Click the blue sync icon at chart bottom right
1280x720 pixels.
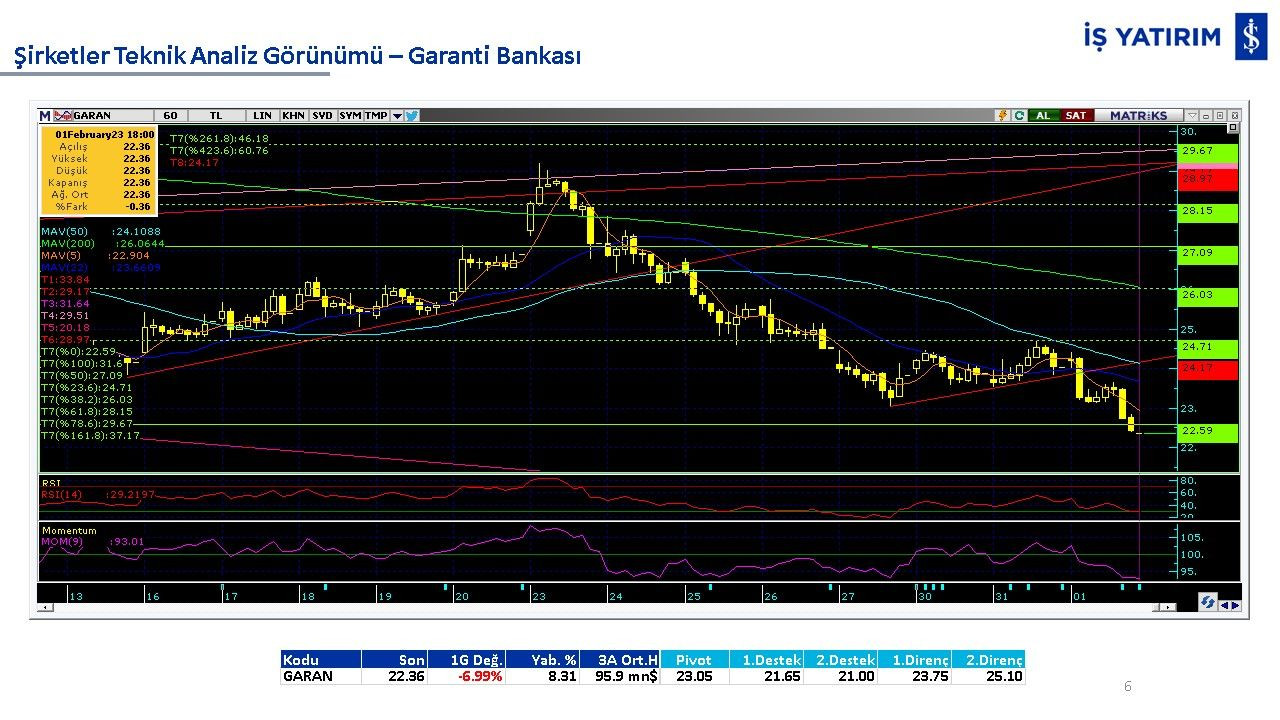tap(1208, 603)
